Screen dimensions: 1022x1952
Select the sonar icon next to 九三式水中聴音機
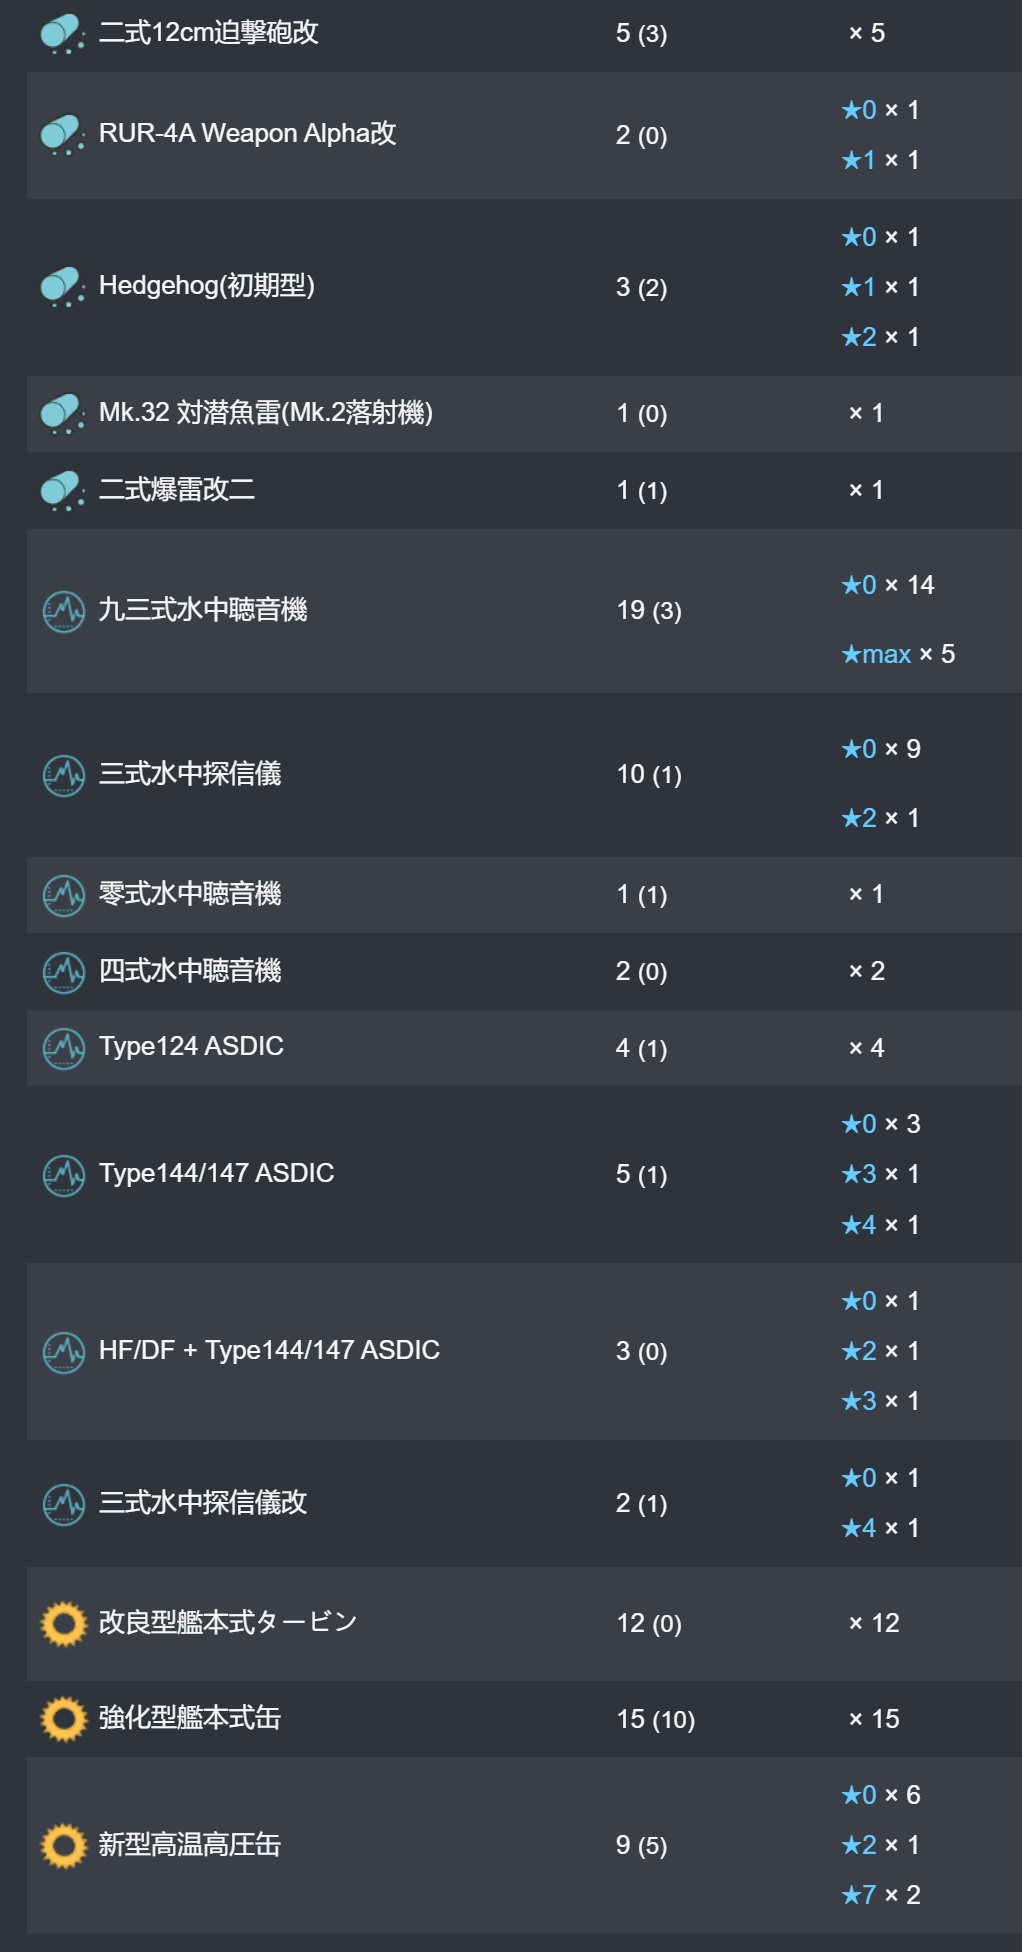[64, 611]
